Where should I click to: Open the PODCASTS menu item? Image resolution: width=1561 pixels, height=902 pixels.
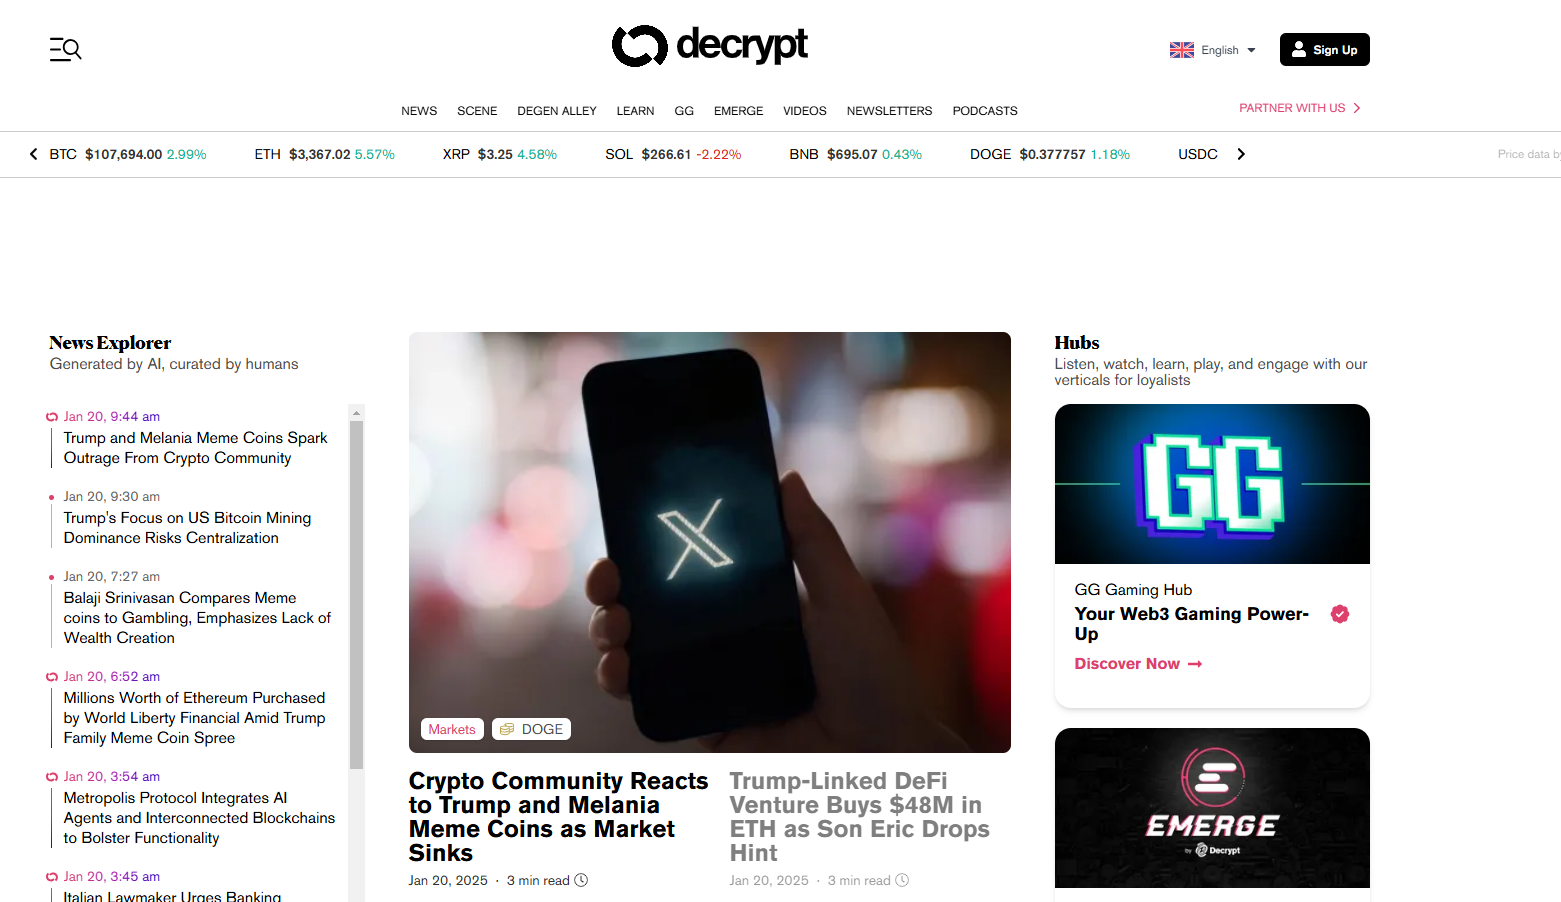click(x=985, y=111)
